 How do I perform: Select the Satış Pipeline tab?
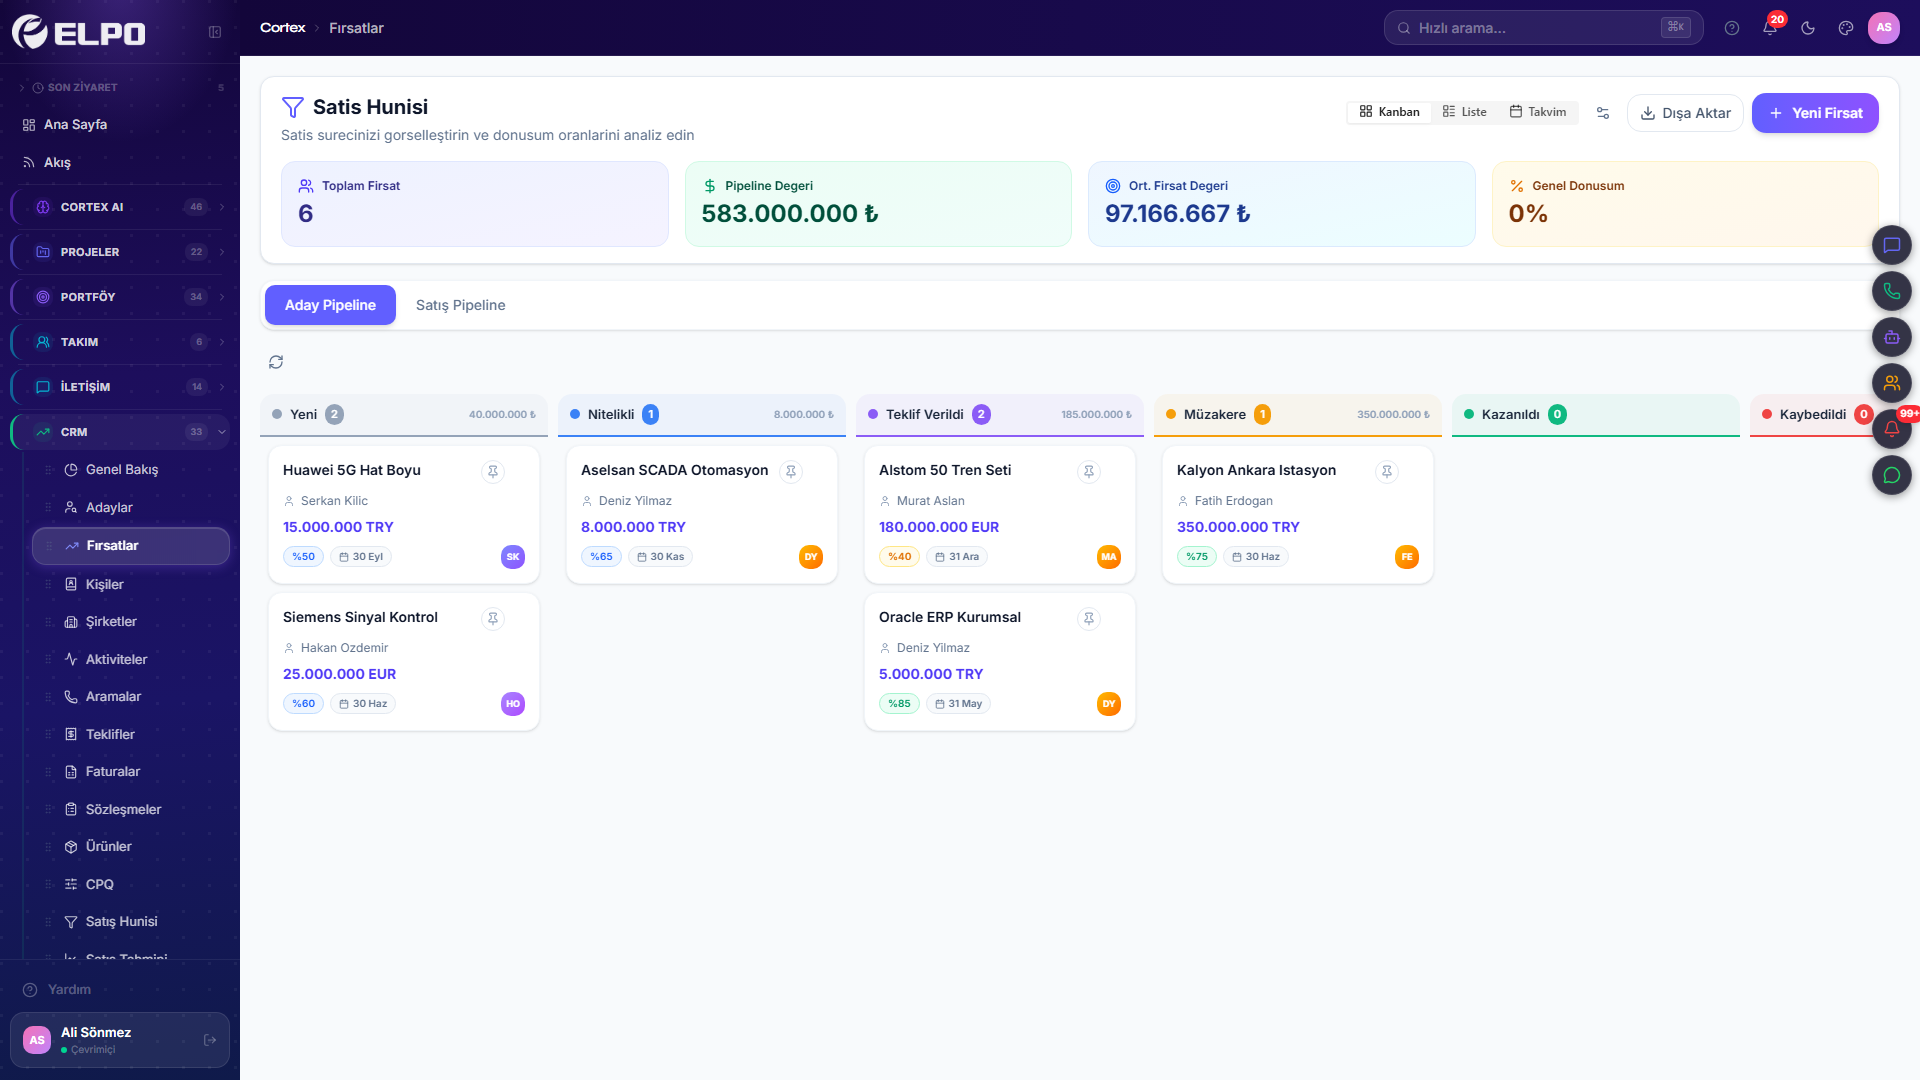[460, 305]
